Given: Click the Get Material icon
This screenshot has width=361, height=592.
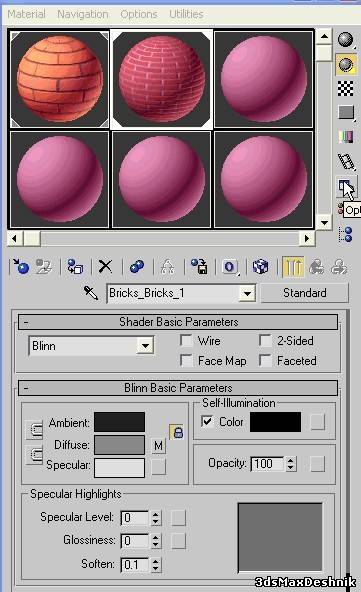Looking at the screenshot, I should pyautogui.click(x=21, y=267).
